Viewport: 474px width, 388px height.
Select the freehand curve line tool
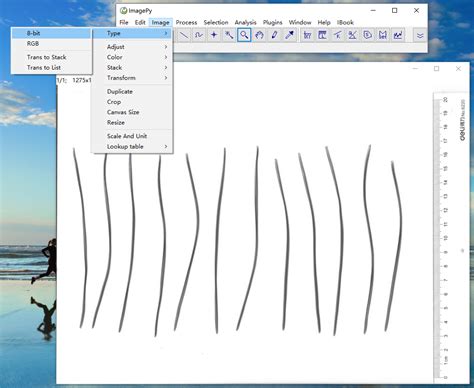(x=199, y=35)
